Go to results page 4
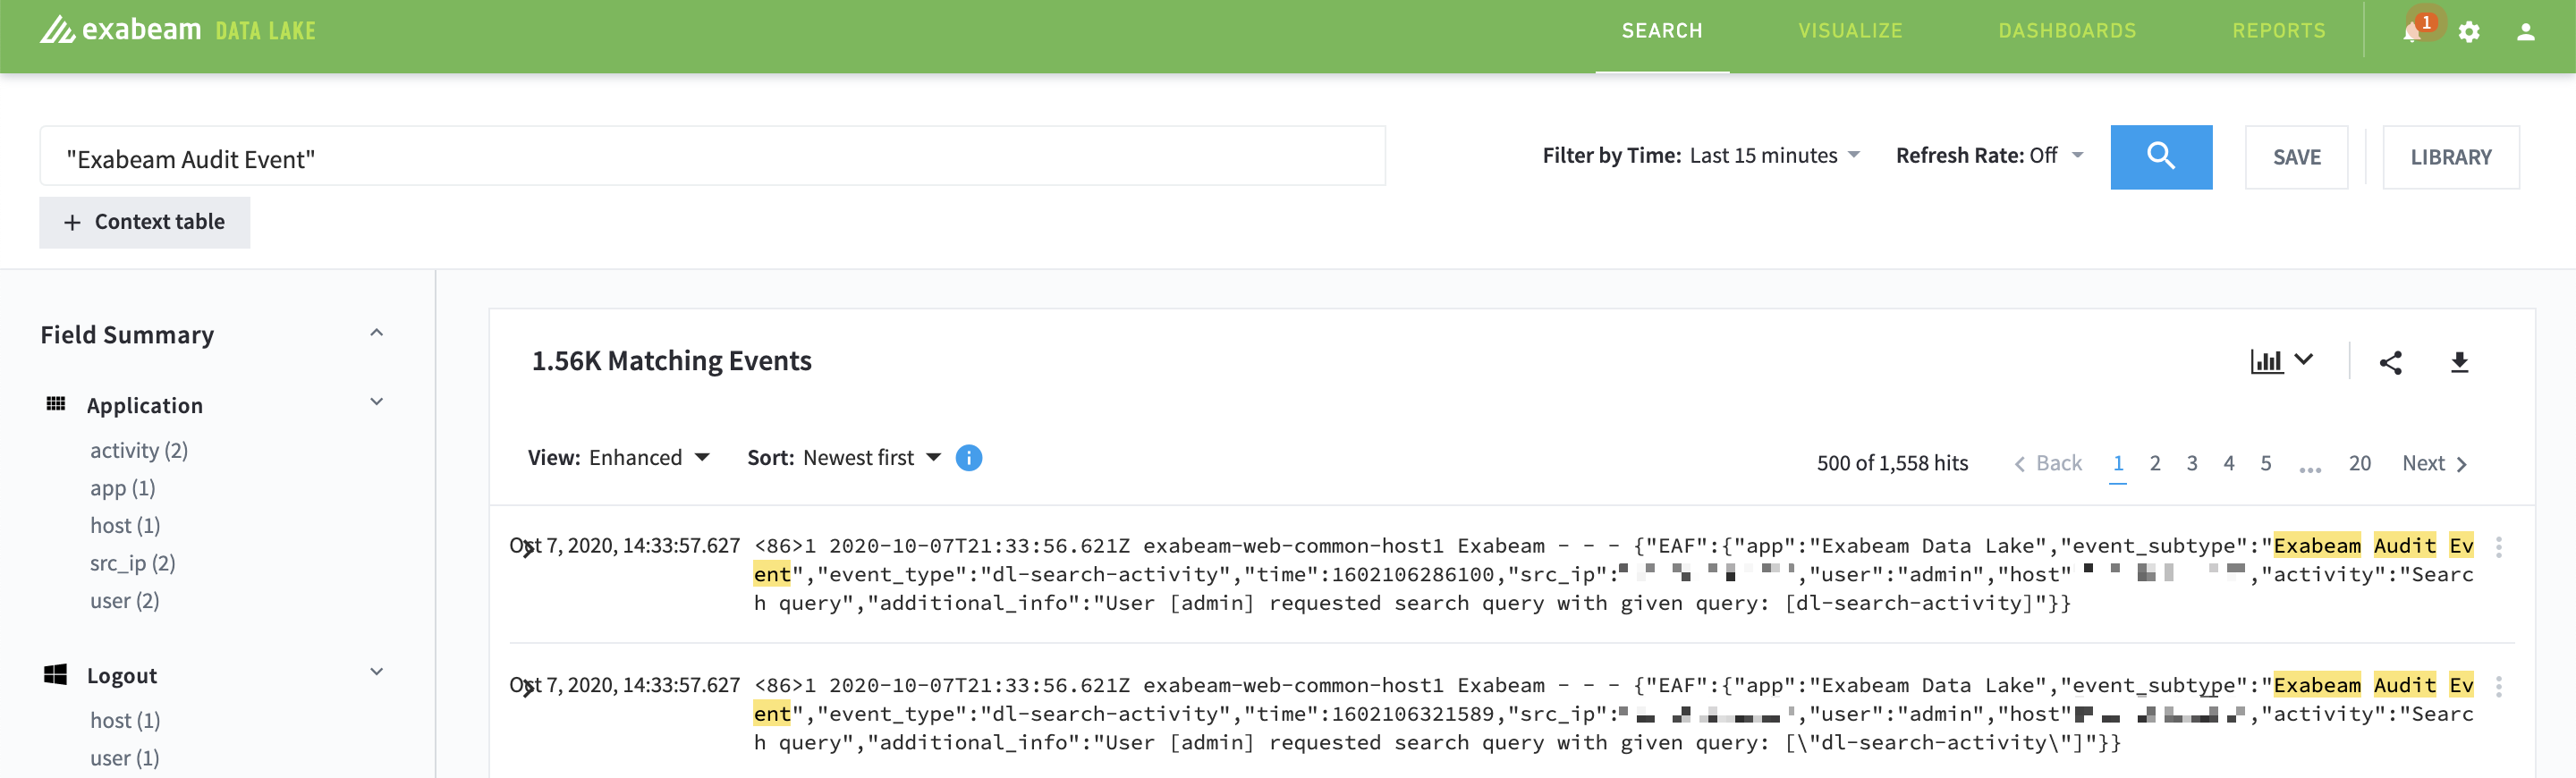2576x778 pixels. pyautogui.click(x=2228, y=463)
